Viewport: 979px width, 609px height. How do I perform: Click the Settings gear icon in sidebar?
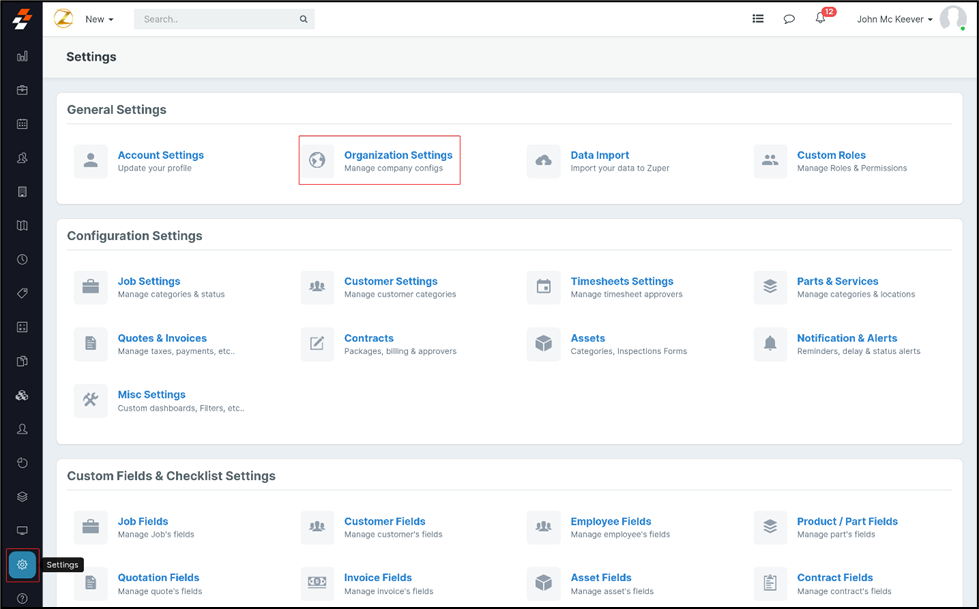(22, 565)
